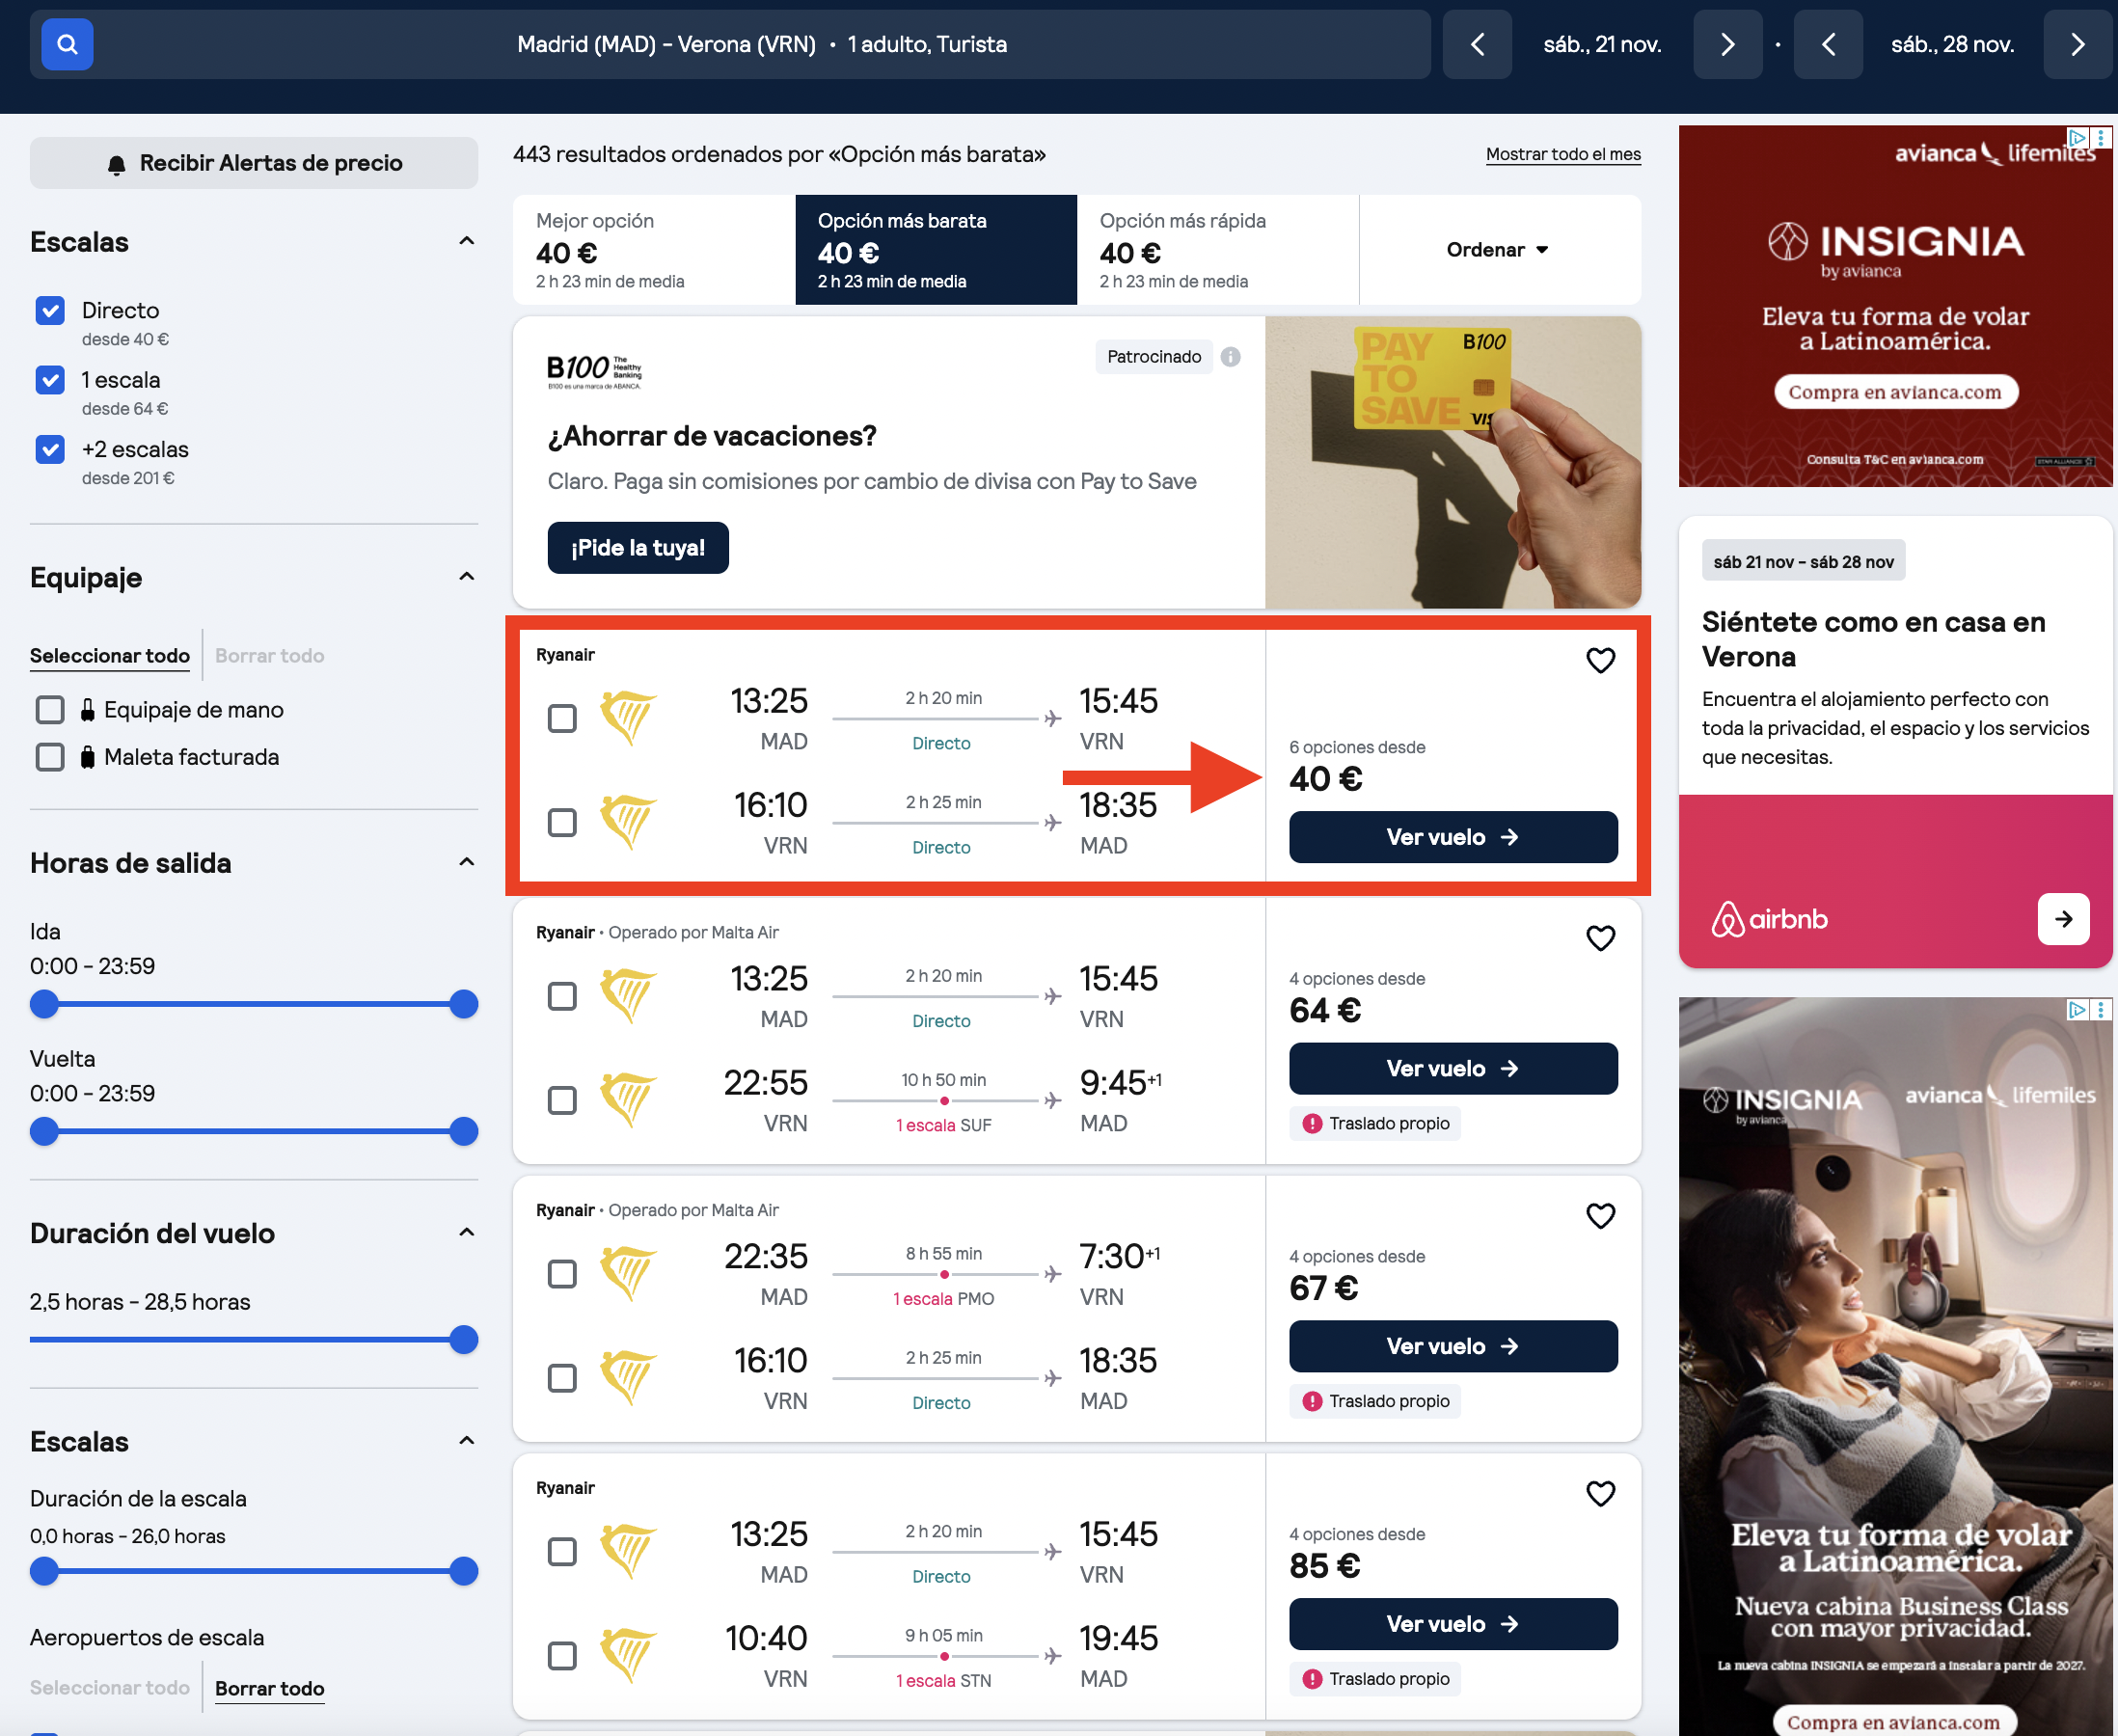Viewport: 2118px width, 1736px height.
Task: Open the sponsored ad info icon
Action: [x=1230, y=357]
